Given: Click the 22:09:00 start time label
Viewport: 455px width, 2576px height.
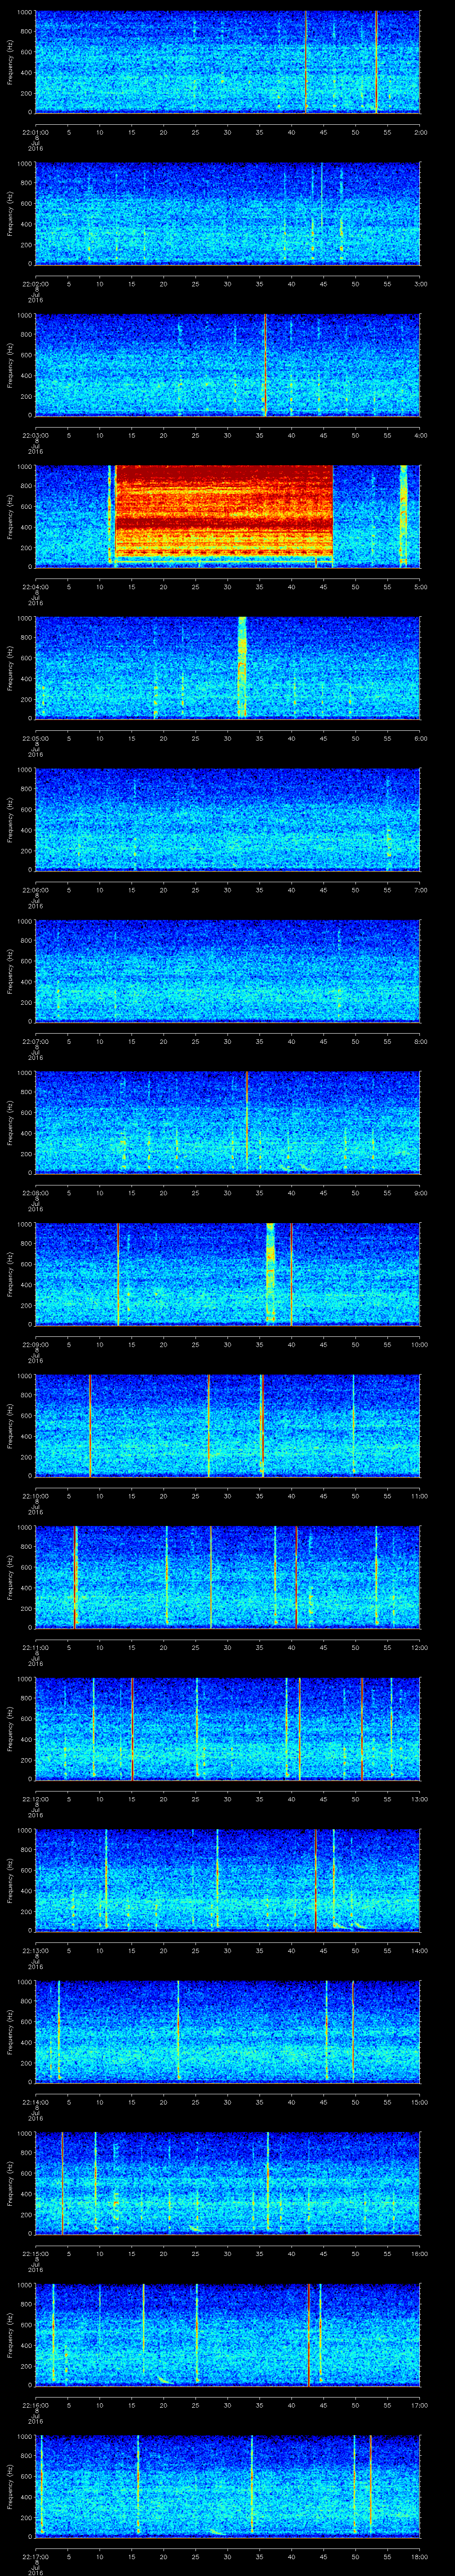Looking at the screenshot, I should click(35, 1345).
